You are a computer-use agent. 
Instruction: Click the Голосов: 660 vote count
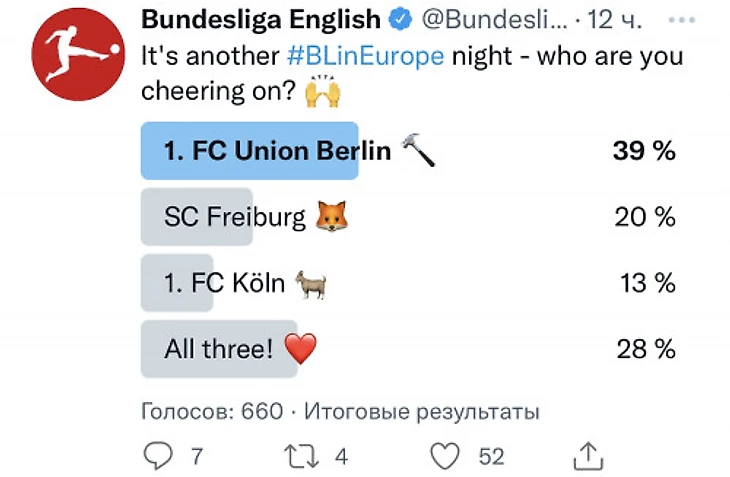pos(211,411)
